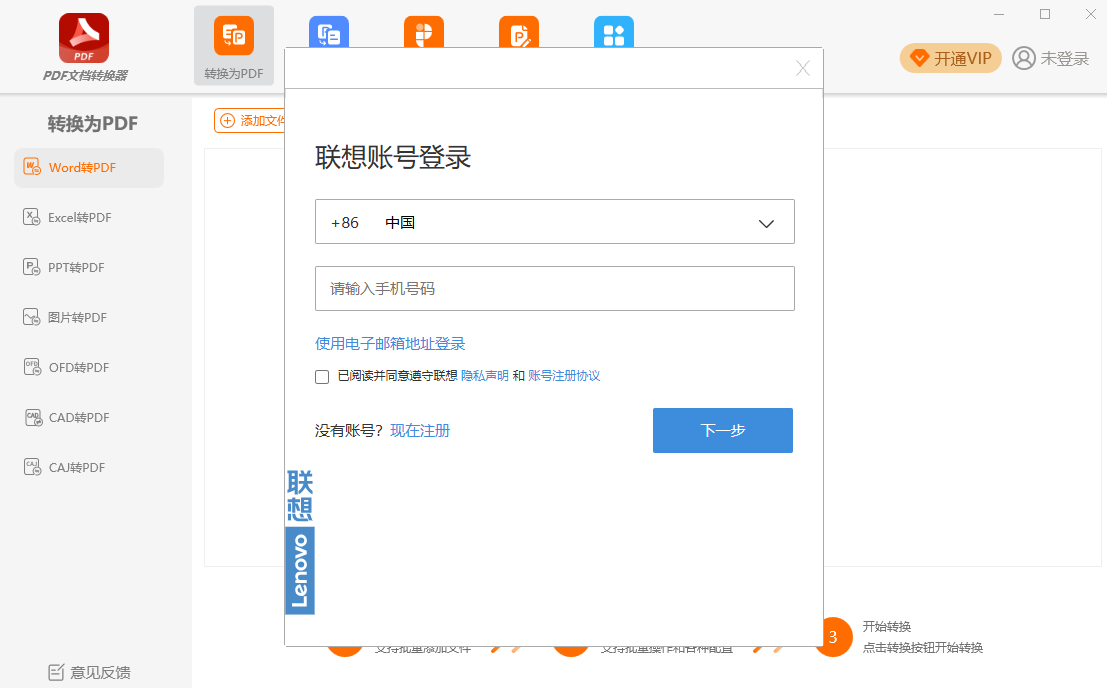This screenshot has width=1107, height=688.
Task: Click the 意见反馈 pencil icon
Action: coord(56,672)
